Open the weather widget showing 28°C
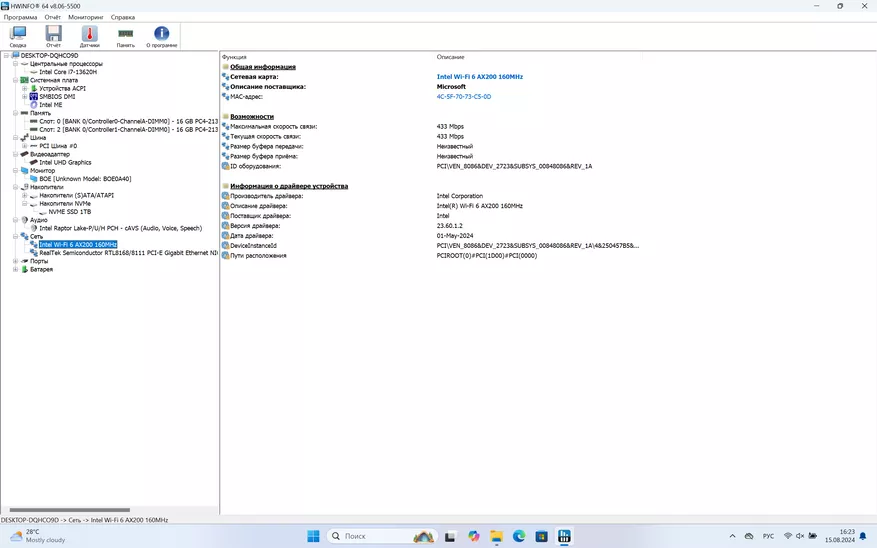The height and width of the screenshot is (548, 877). 38,536
